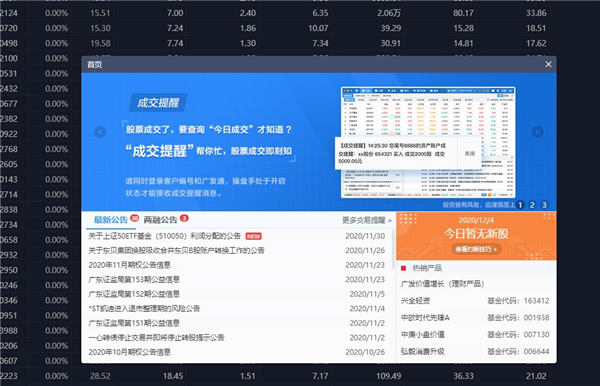Click value 28.52 in bottom table row
600x386 pixels.
tap(100, 376)
